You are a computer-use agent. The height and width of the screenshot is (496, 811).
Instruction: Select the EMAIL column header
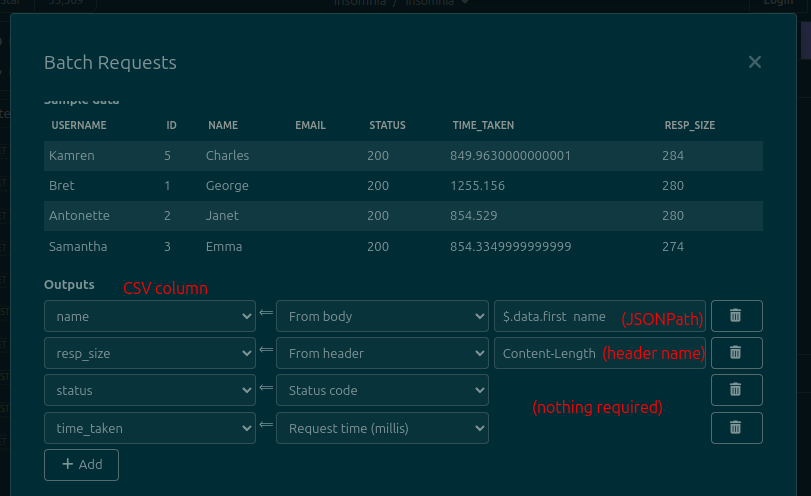click(310, 125)
